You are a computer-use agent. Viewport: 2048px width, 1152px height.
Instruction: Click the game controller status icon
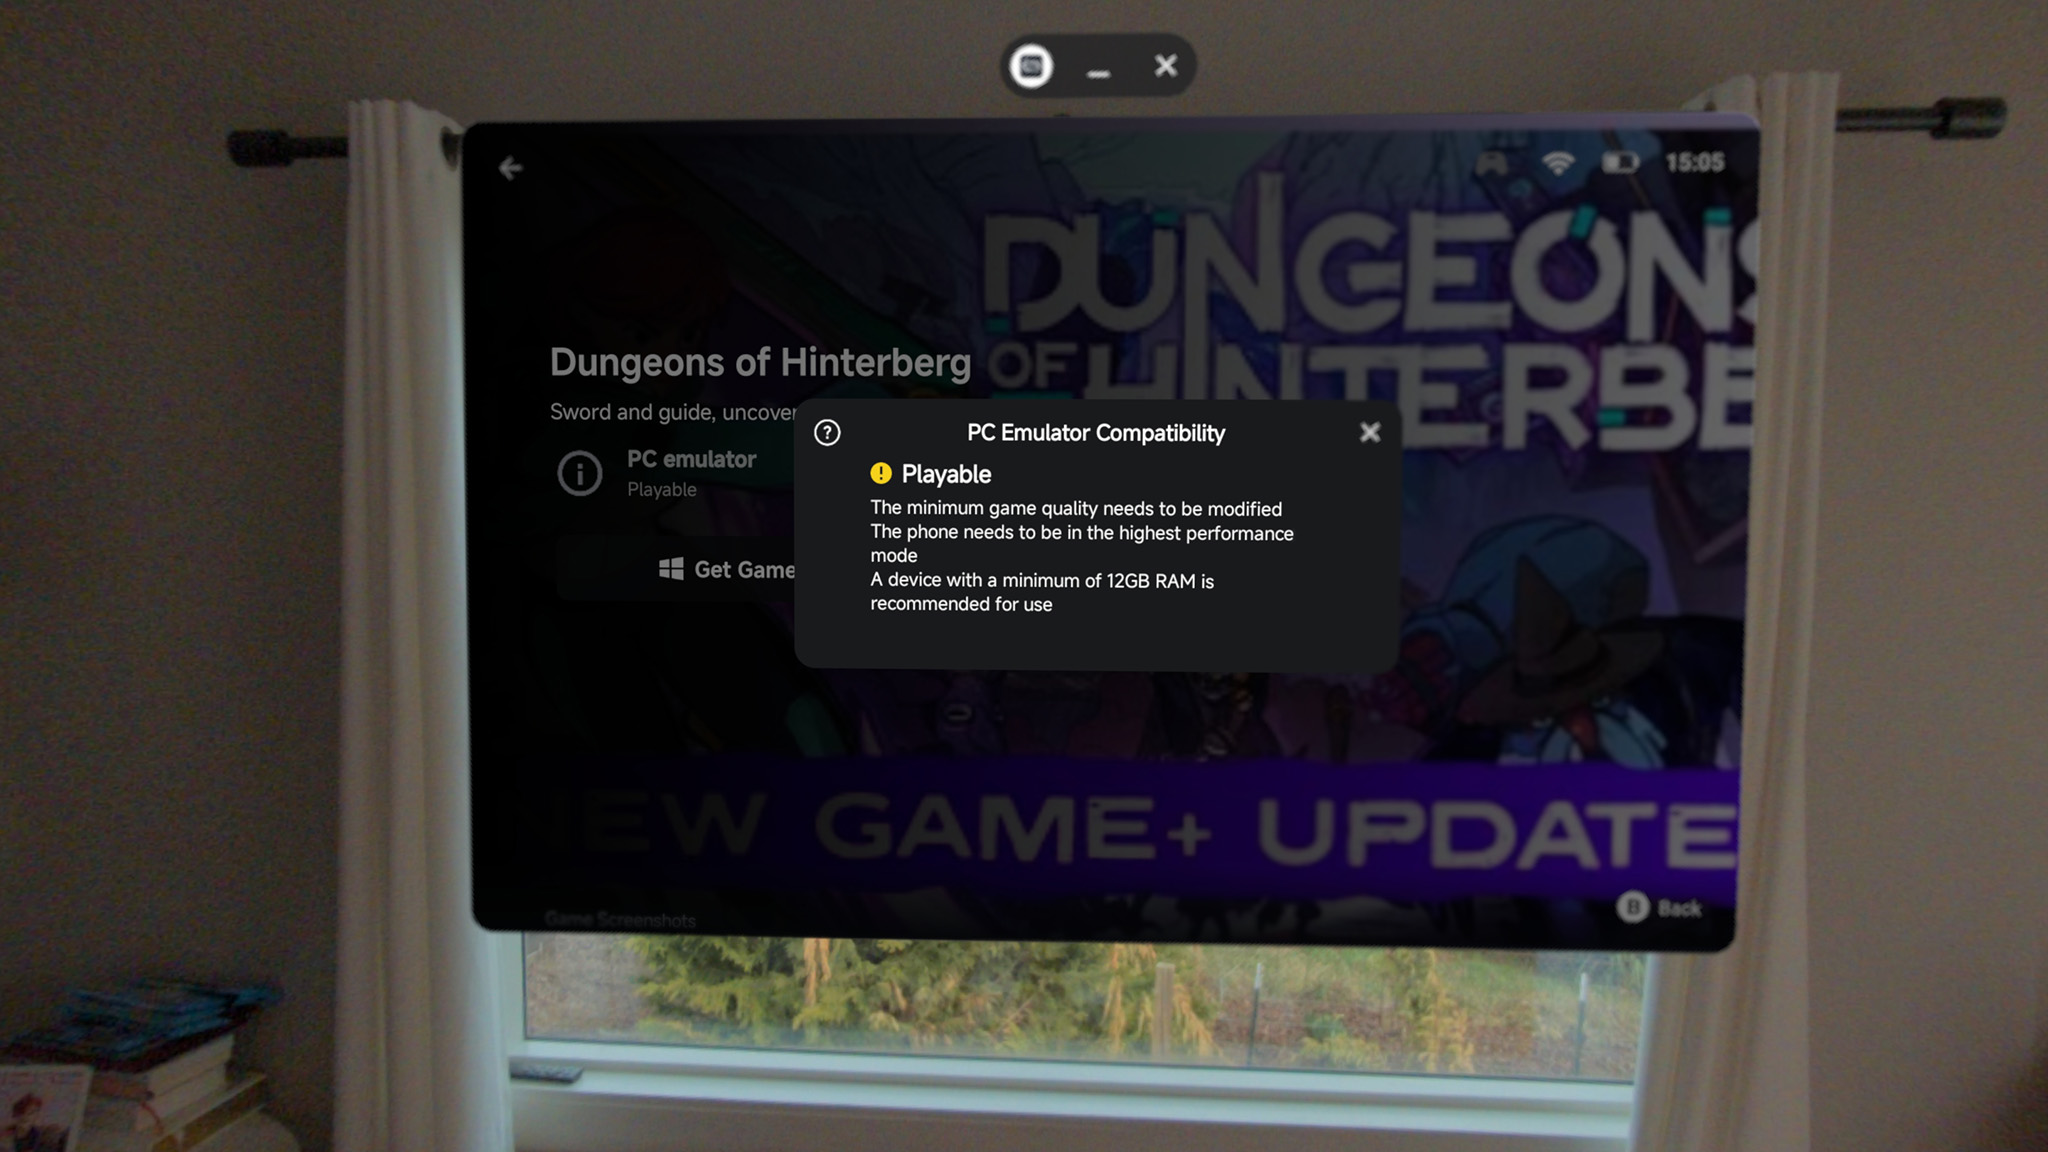pyautogui.click(x=1491, y=162)
